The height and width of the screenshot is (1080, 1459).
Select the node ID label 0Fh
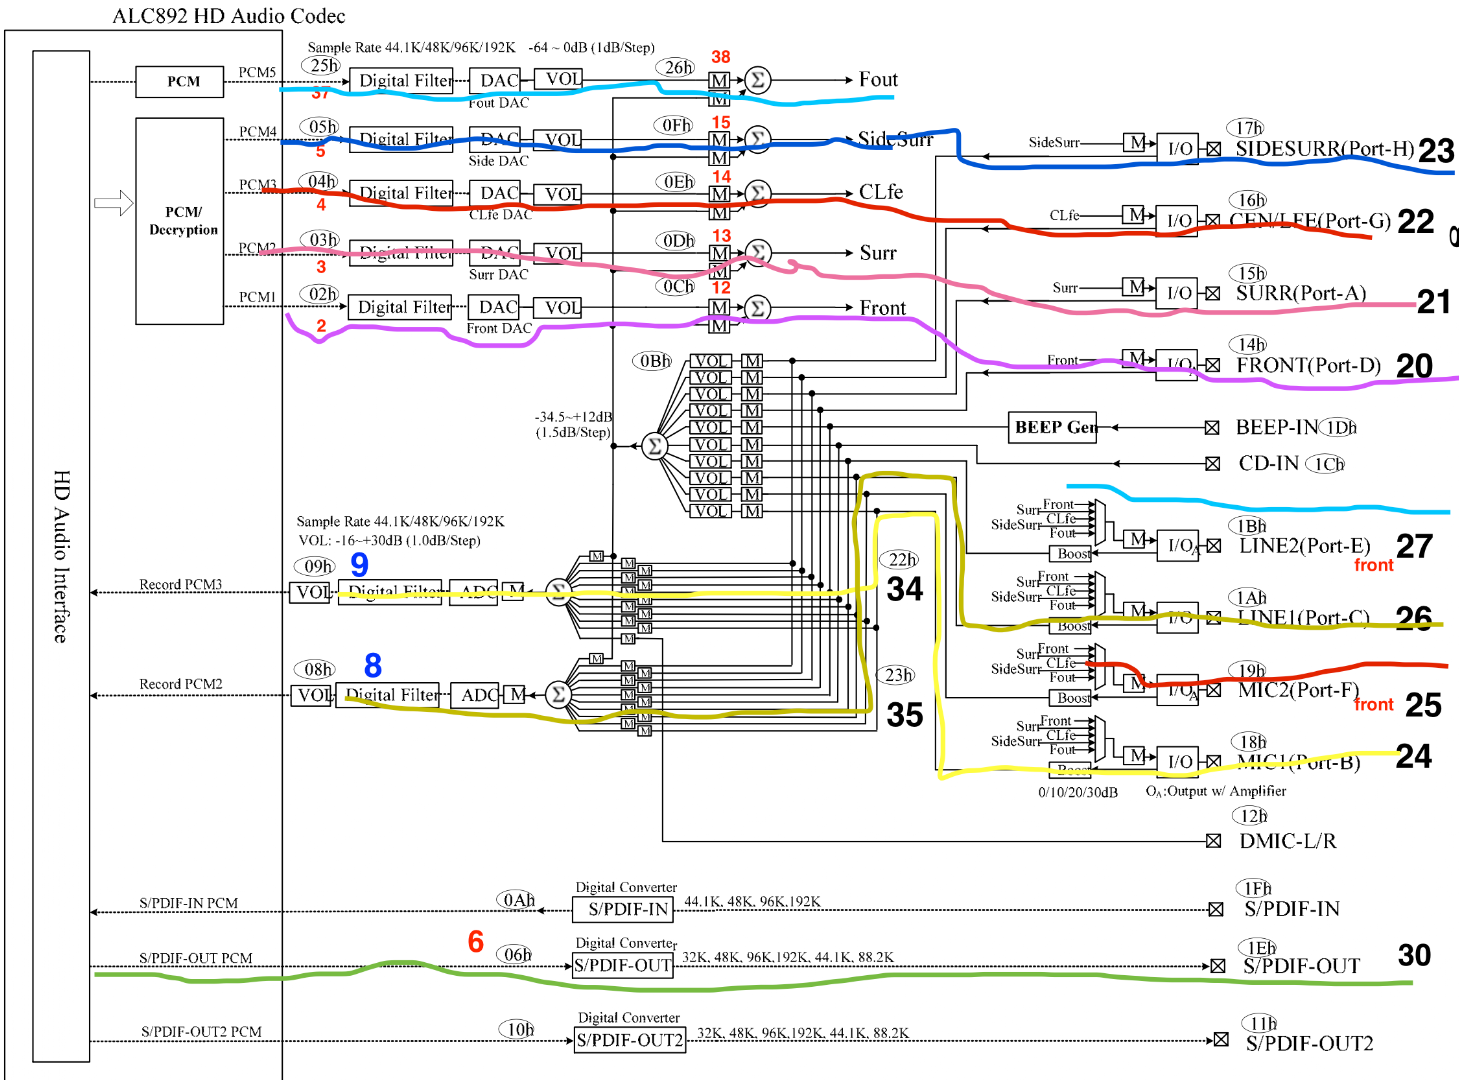click(677, 125)
